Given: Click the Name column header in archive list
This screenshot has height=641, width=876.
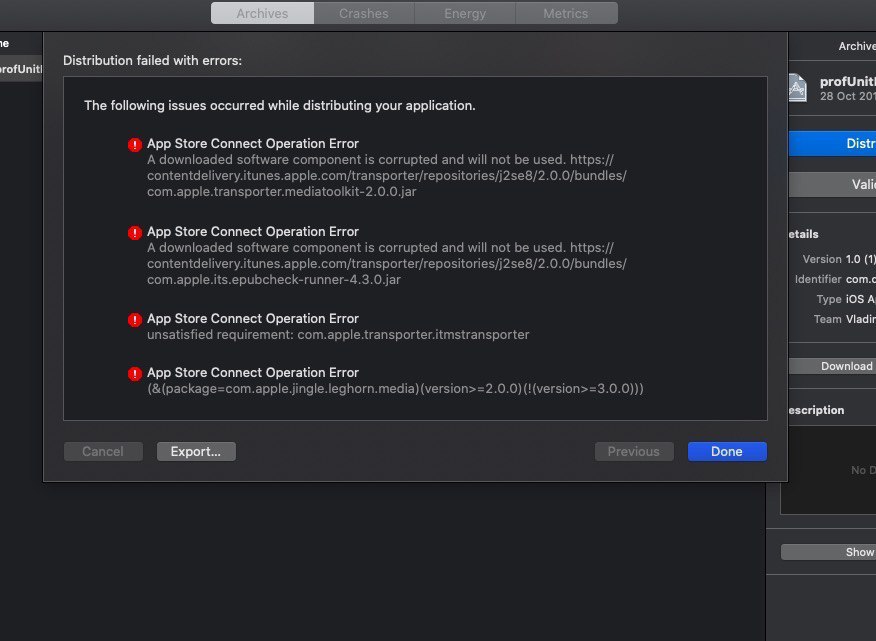Looking at the screenshot, I should point(4,43).
